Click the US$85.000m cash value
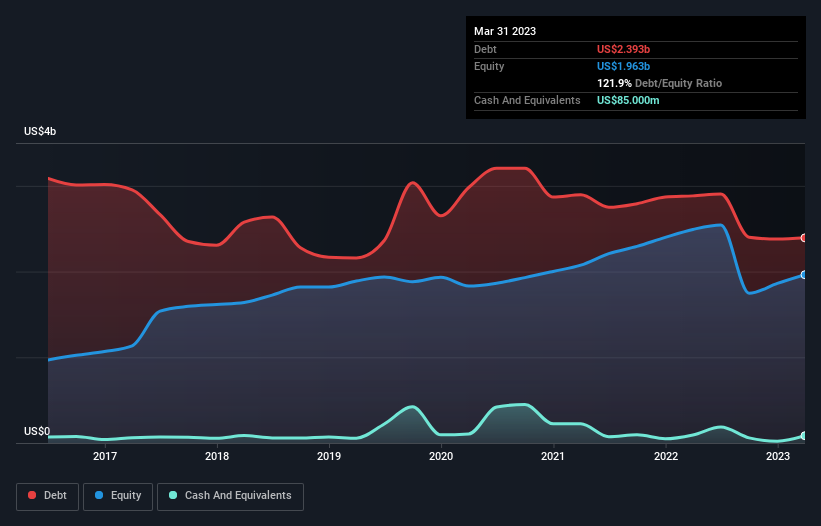Image resolution: width=821 pixels, height=526 pixels. (628, 100)
